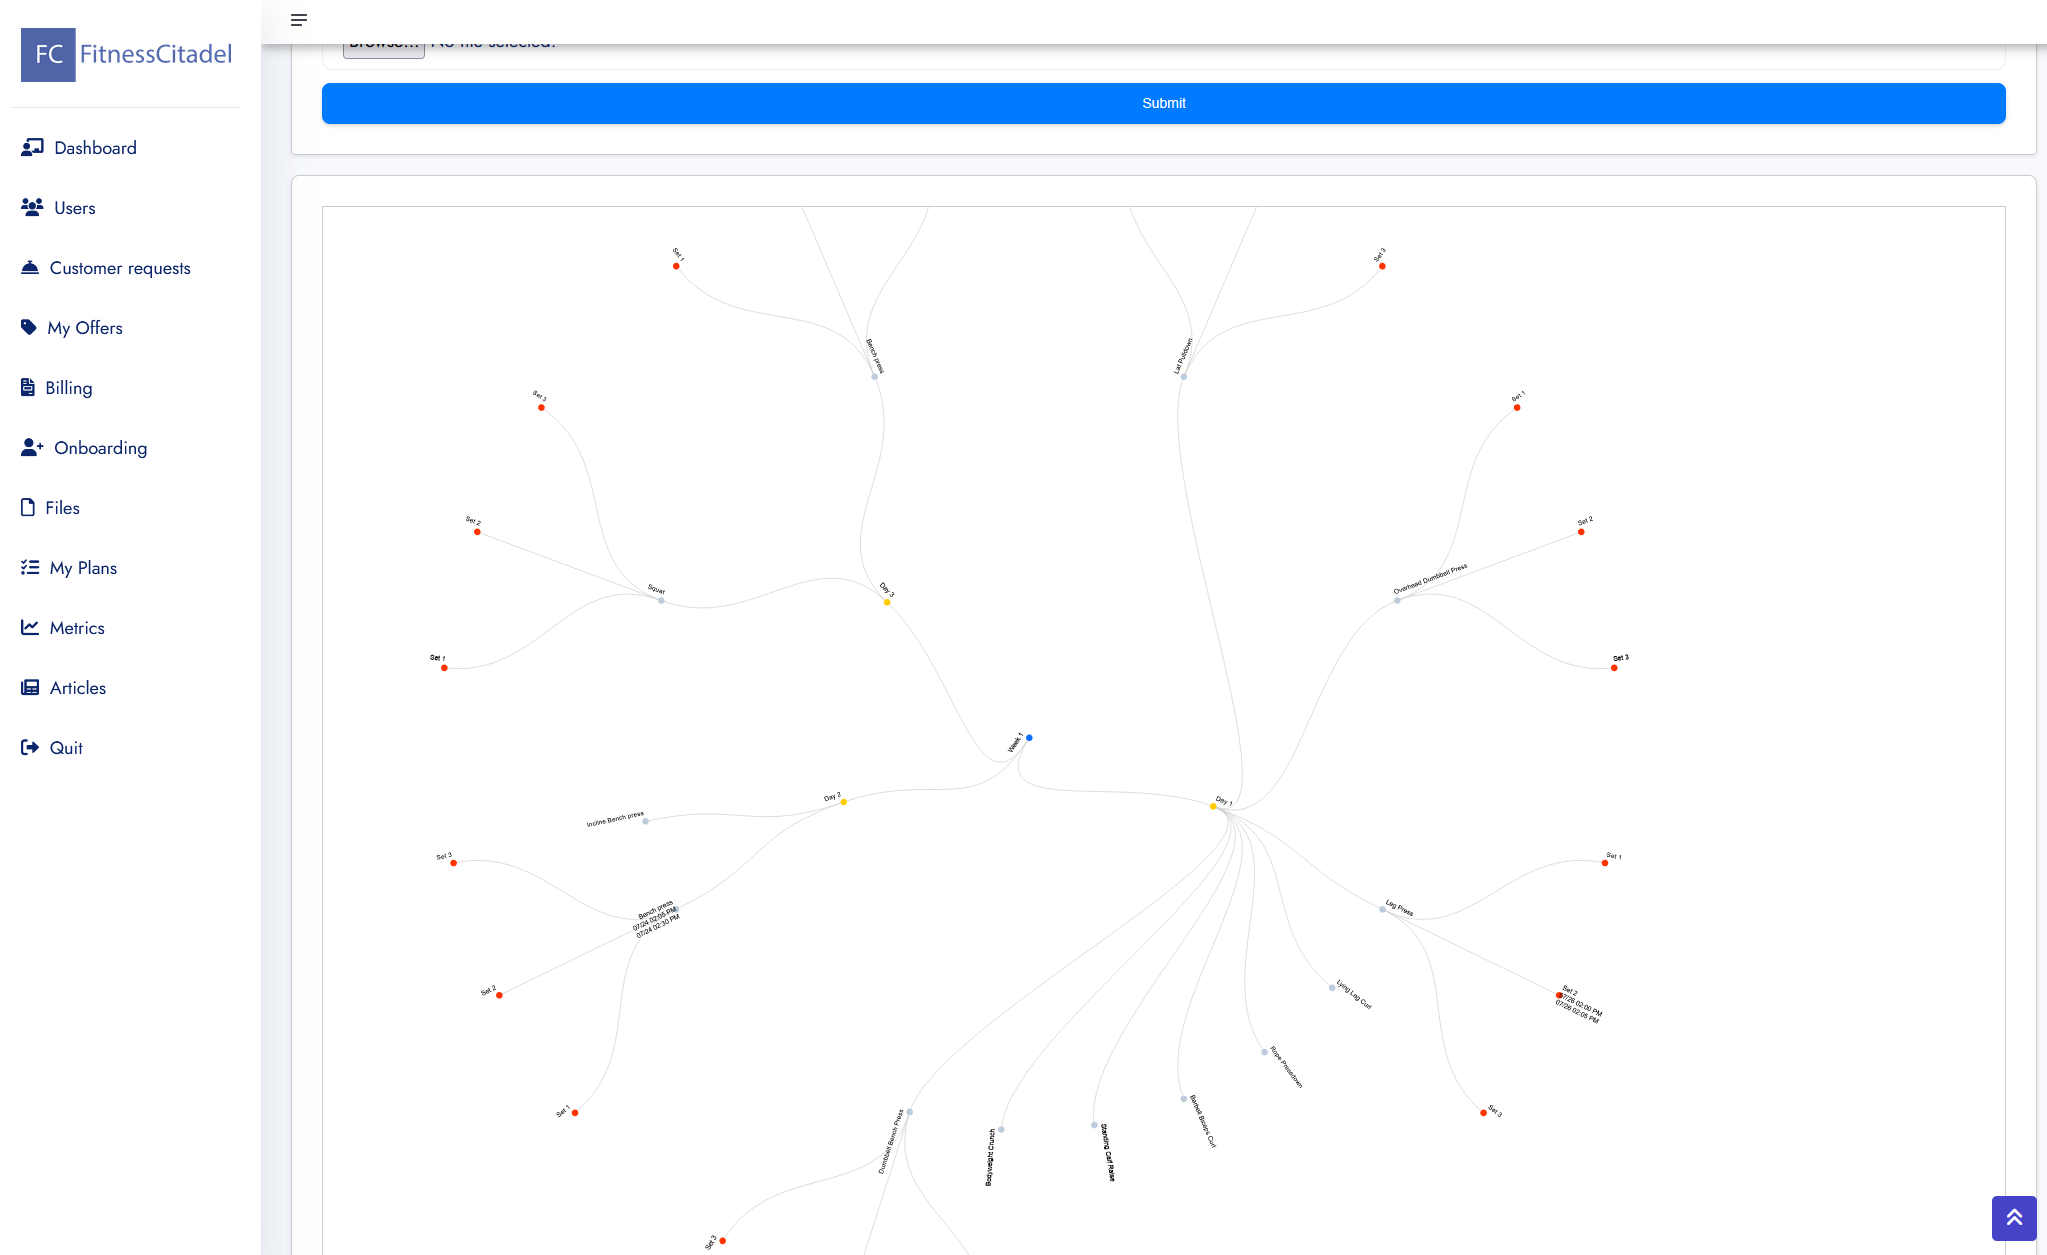Click the Metrics chart icon
Screen dimensions: 2047x1255
pos(30,628)
